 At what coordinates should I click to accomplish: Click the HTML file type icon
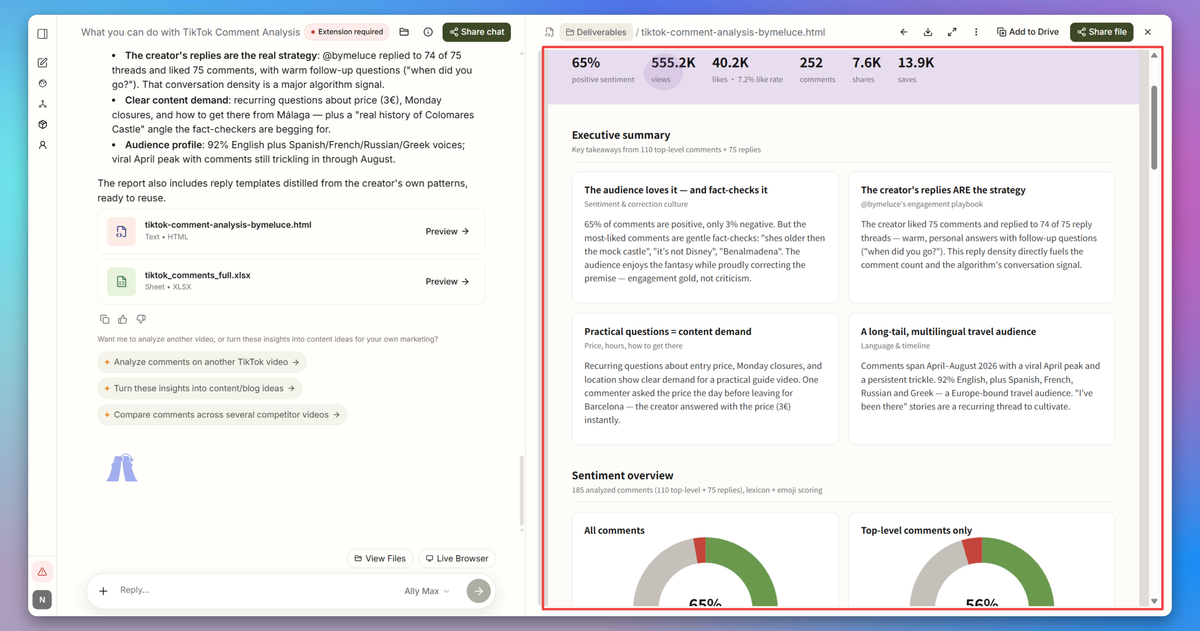121,231
